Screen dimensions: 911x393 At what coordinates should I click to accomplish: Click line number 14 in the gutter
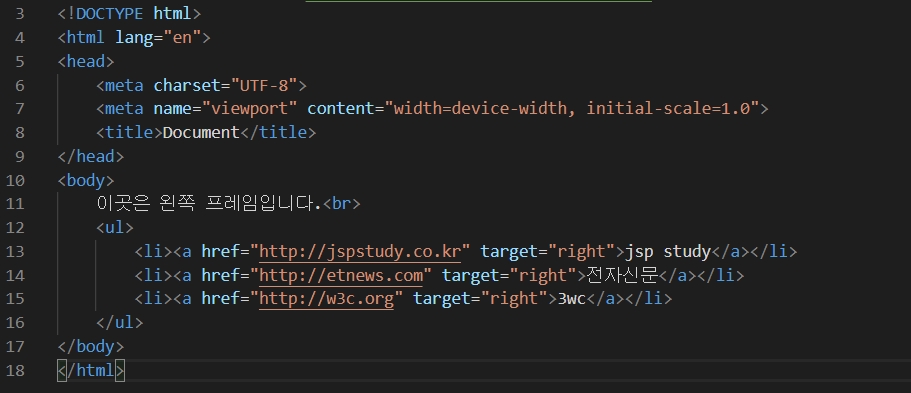tap(15, 275)
